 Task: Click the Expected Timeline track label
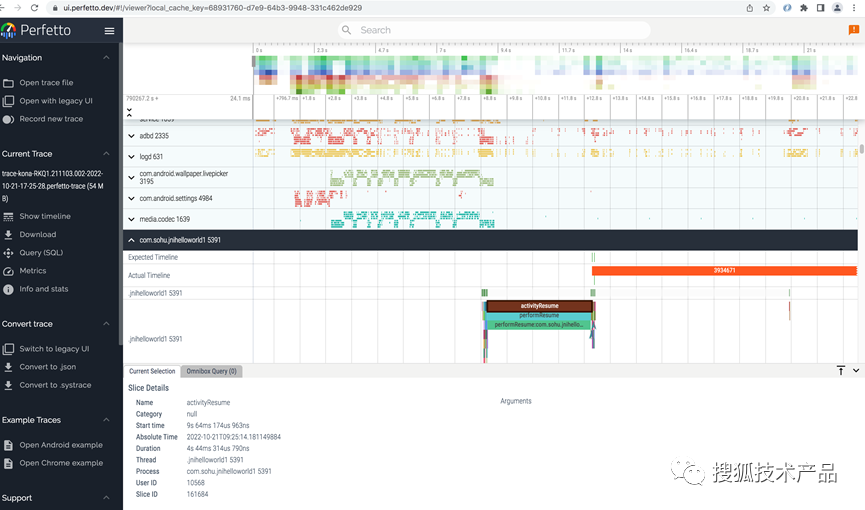(153, 257)
